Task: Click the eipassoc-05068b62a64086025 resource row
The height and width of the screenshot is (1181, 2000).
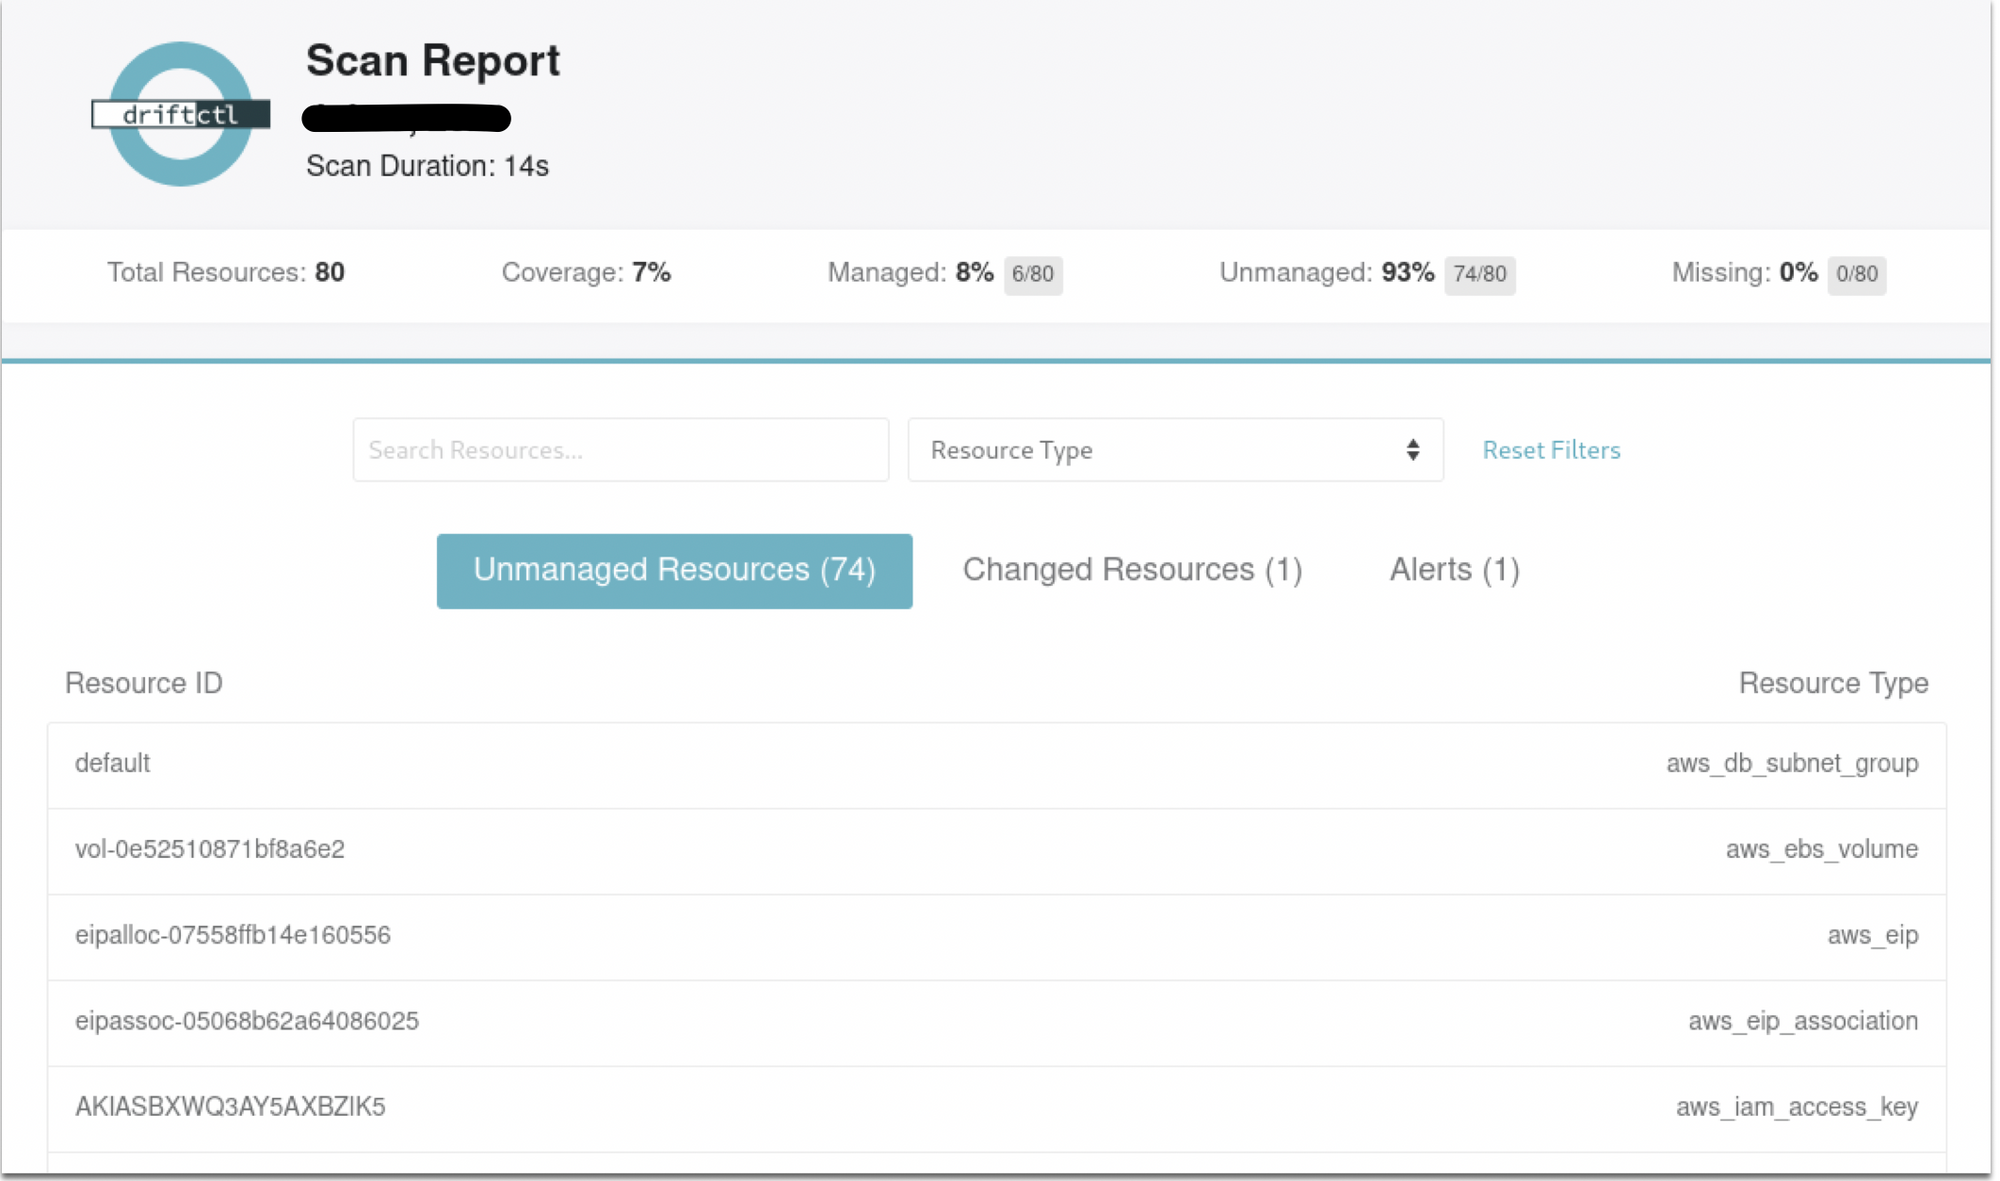Action: [x=996, y=1022]
